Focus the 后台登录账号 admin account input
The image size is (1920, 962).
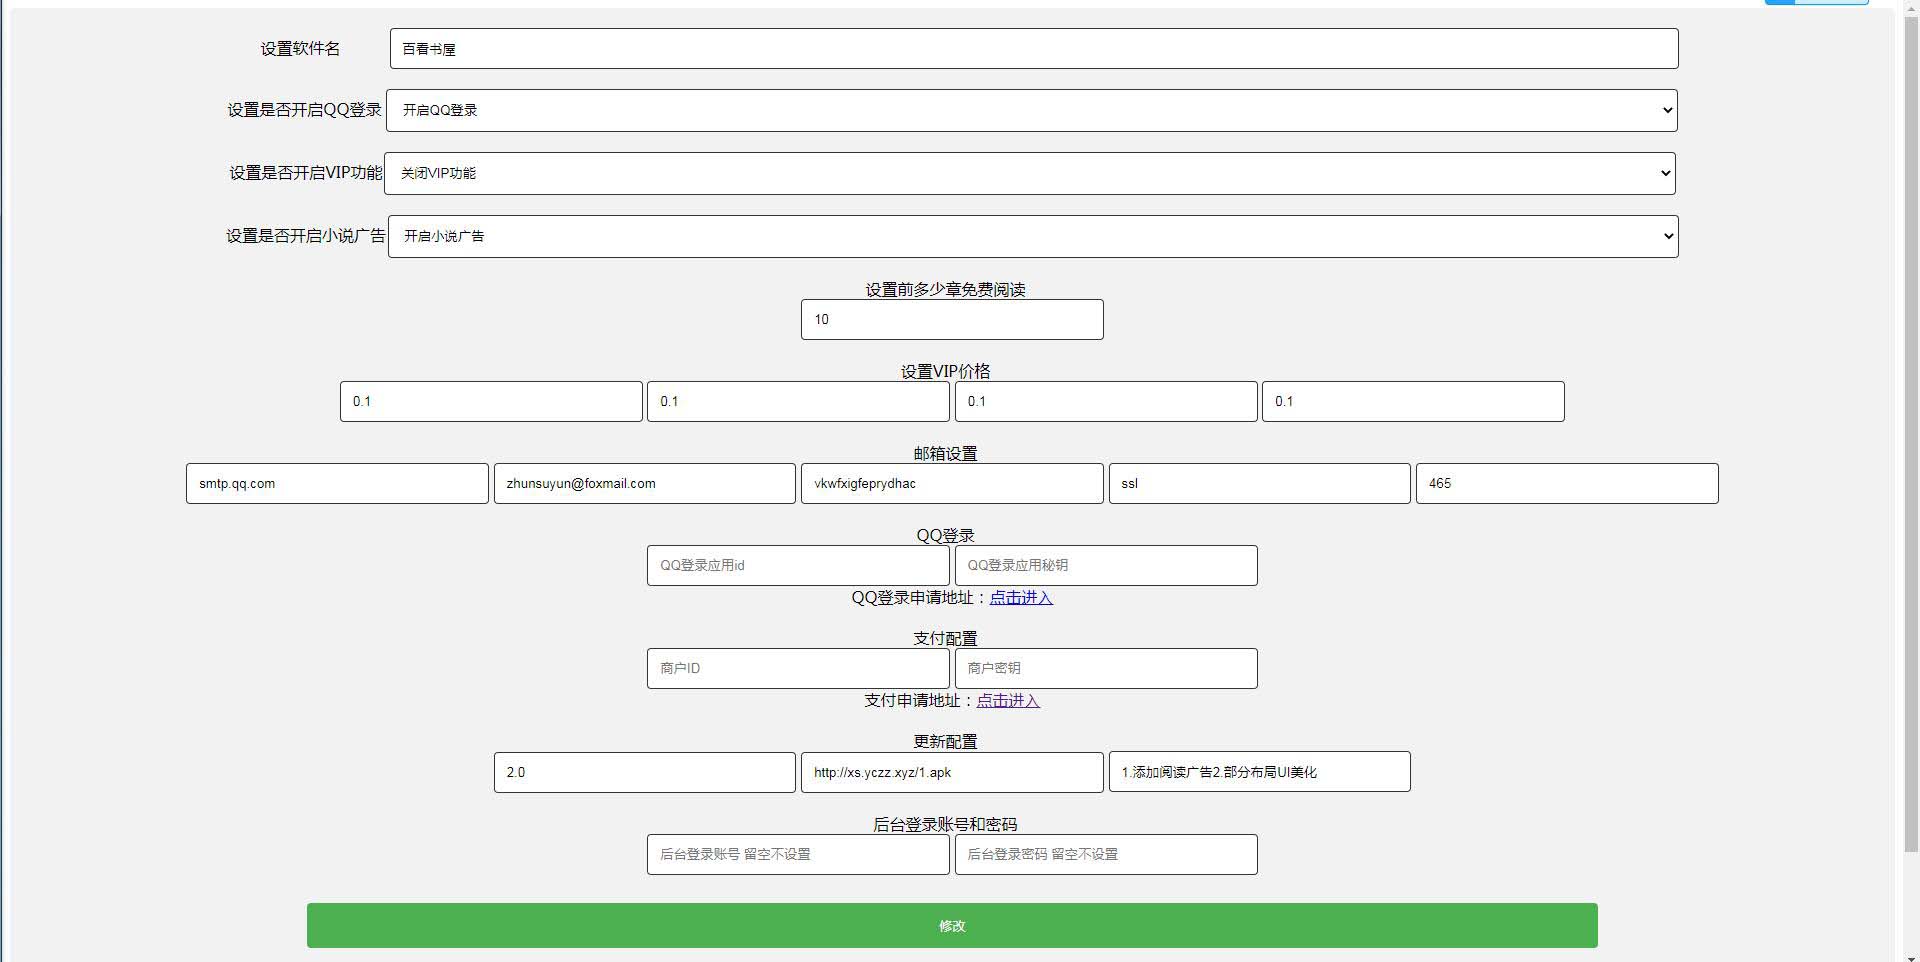click(797, 854)
